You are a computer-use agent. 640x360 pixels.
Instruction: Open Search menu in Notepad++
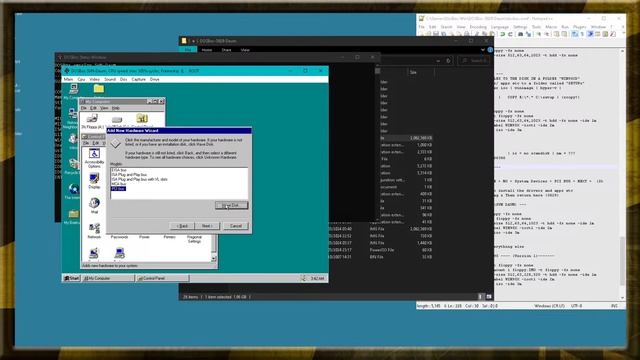447,27
